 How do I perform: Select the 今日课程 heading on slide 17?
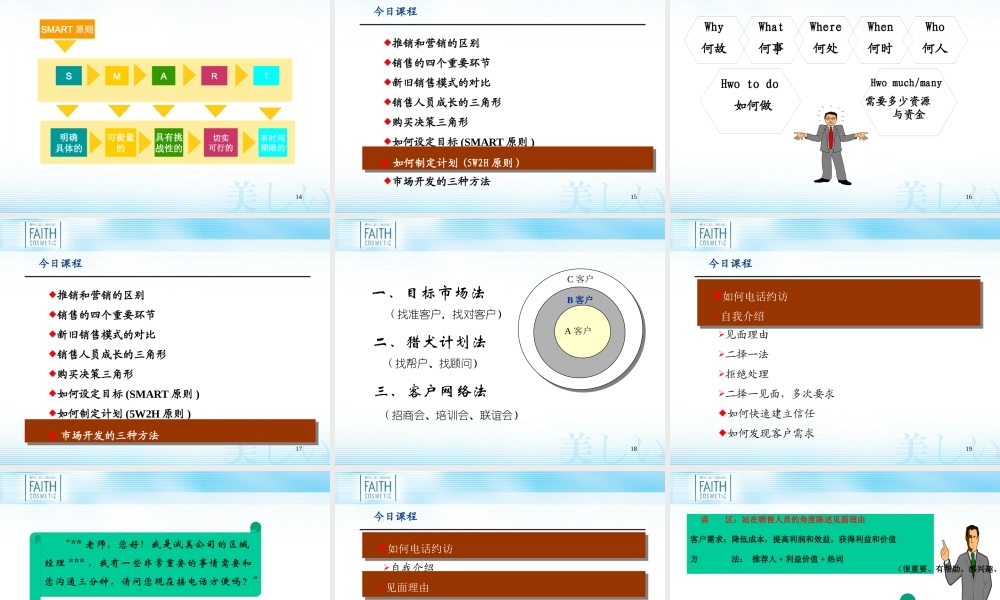coord(61,263)
